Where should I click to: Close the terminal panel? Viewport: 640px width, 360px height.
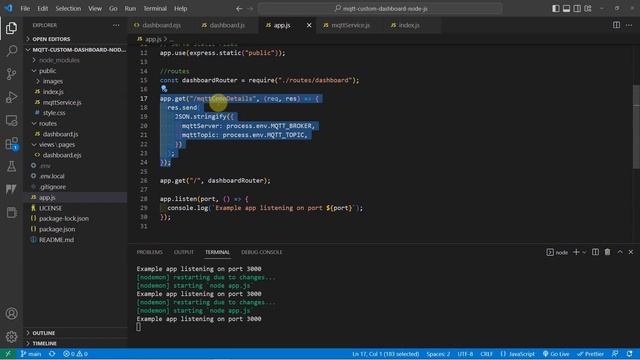(x=631, y=252)
